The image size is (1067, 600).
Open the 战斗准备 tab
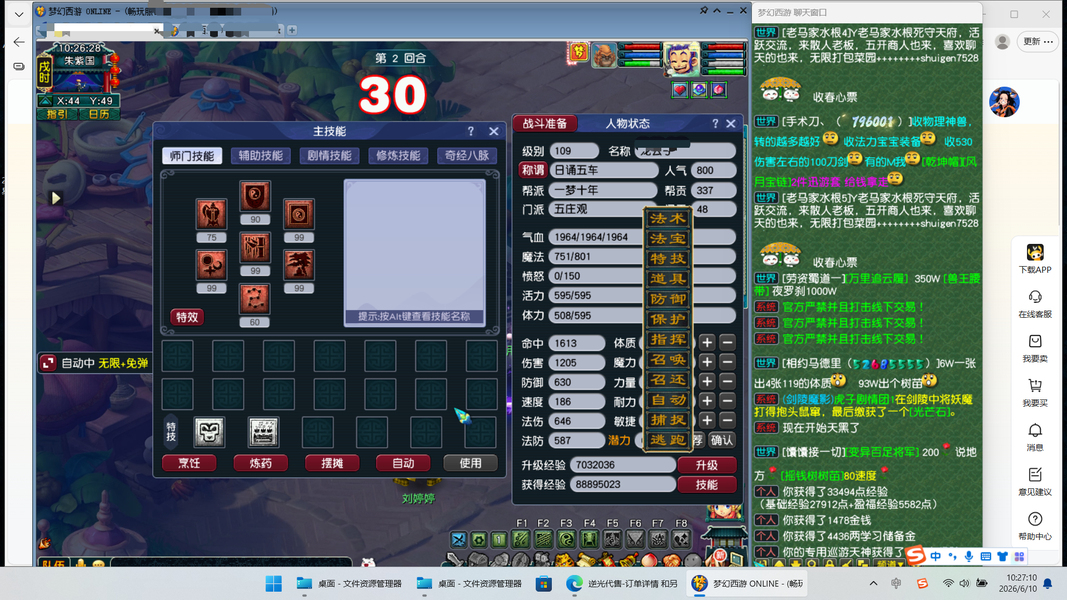click(x=545, y=123)
